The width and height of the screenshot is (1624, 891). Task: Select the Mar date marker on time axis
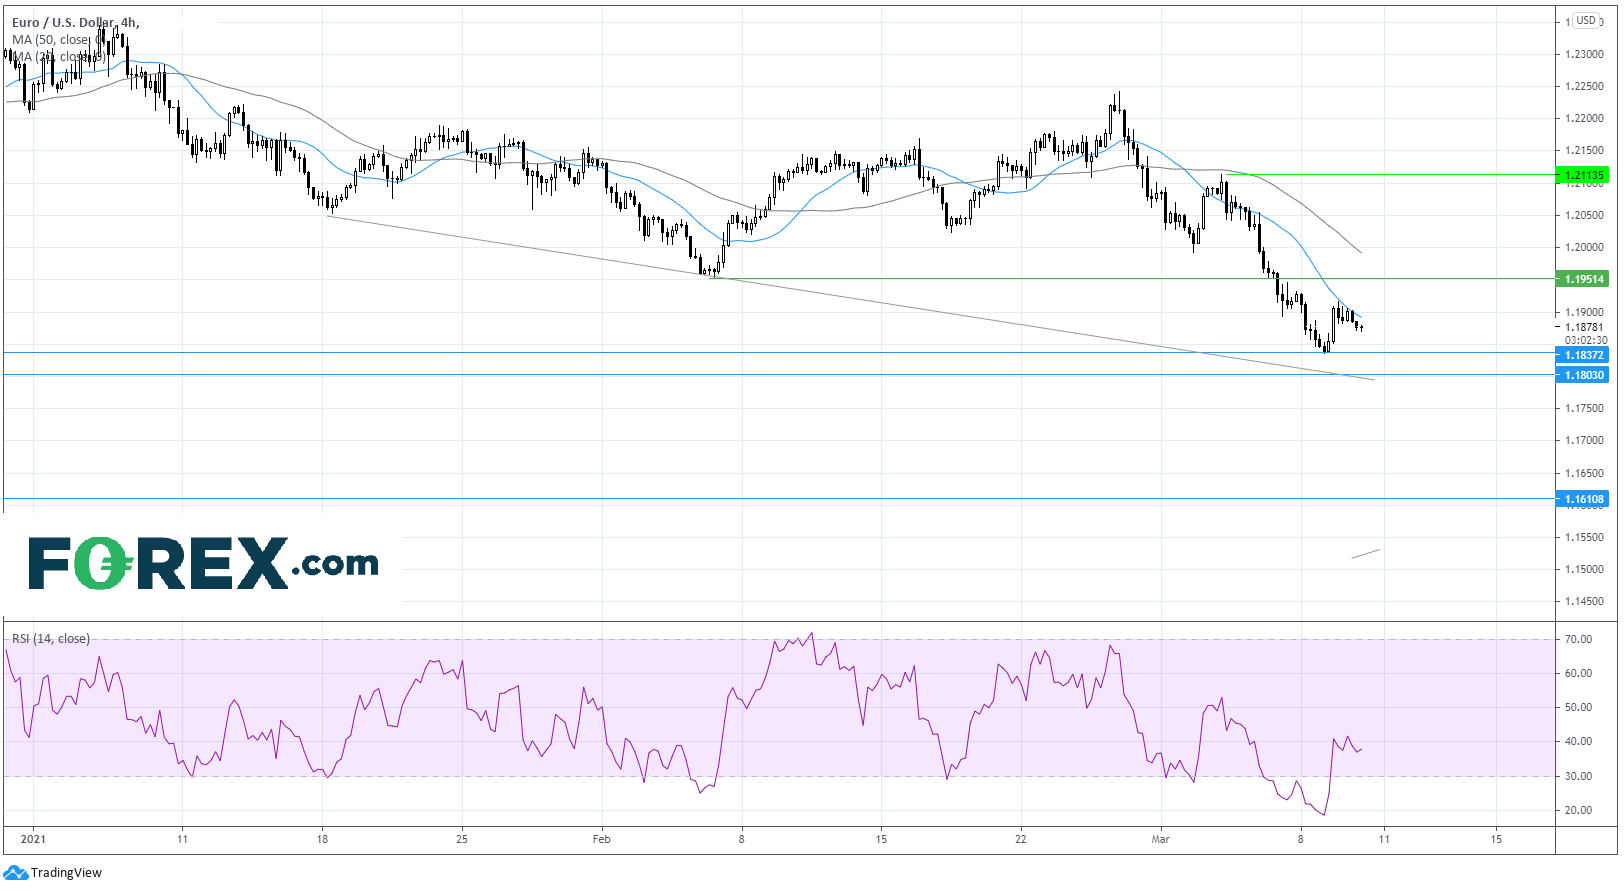pyautogui.click(x=1160, y=839)
